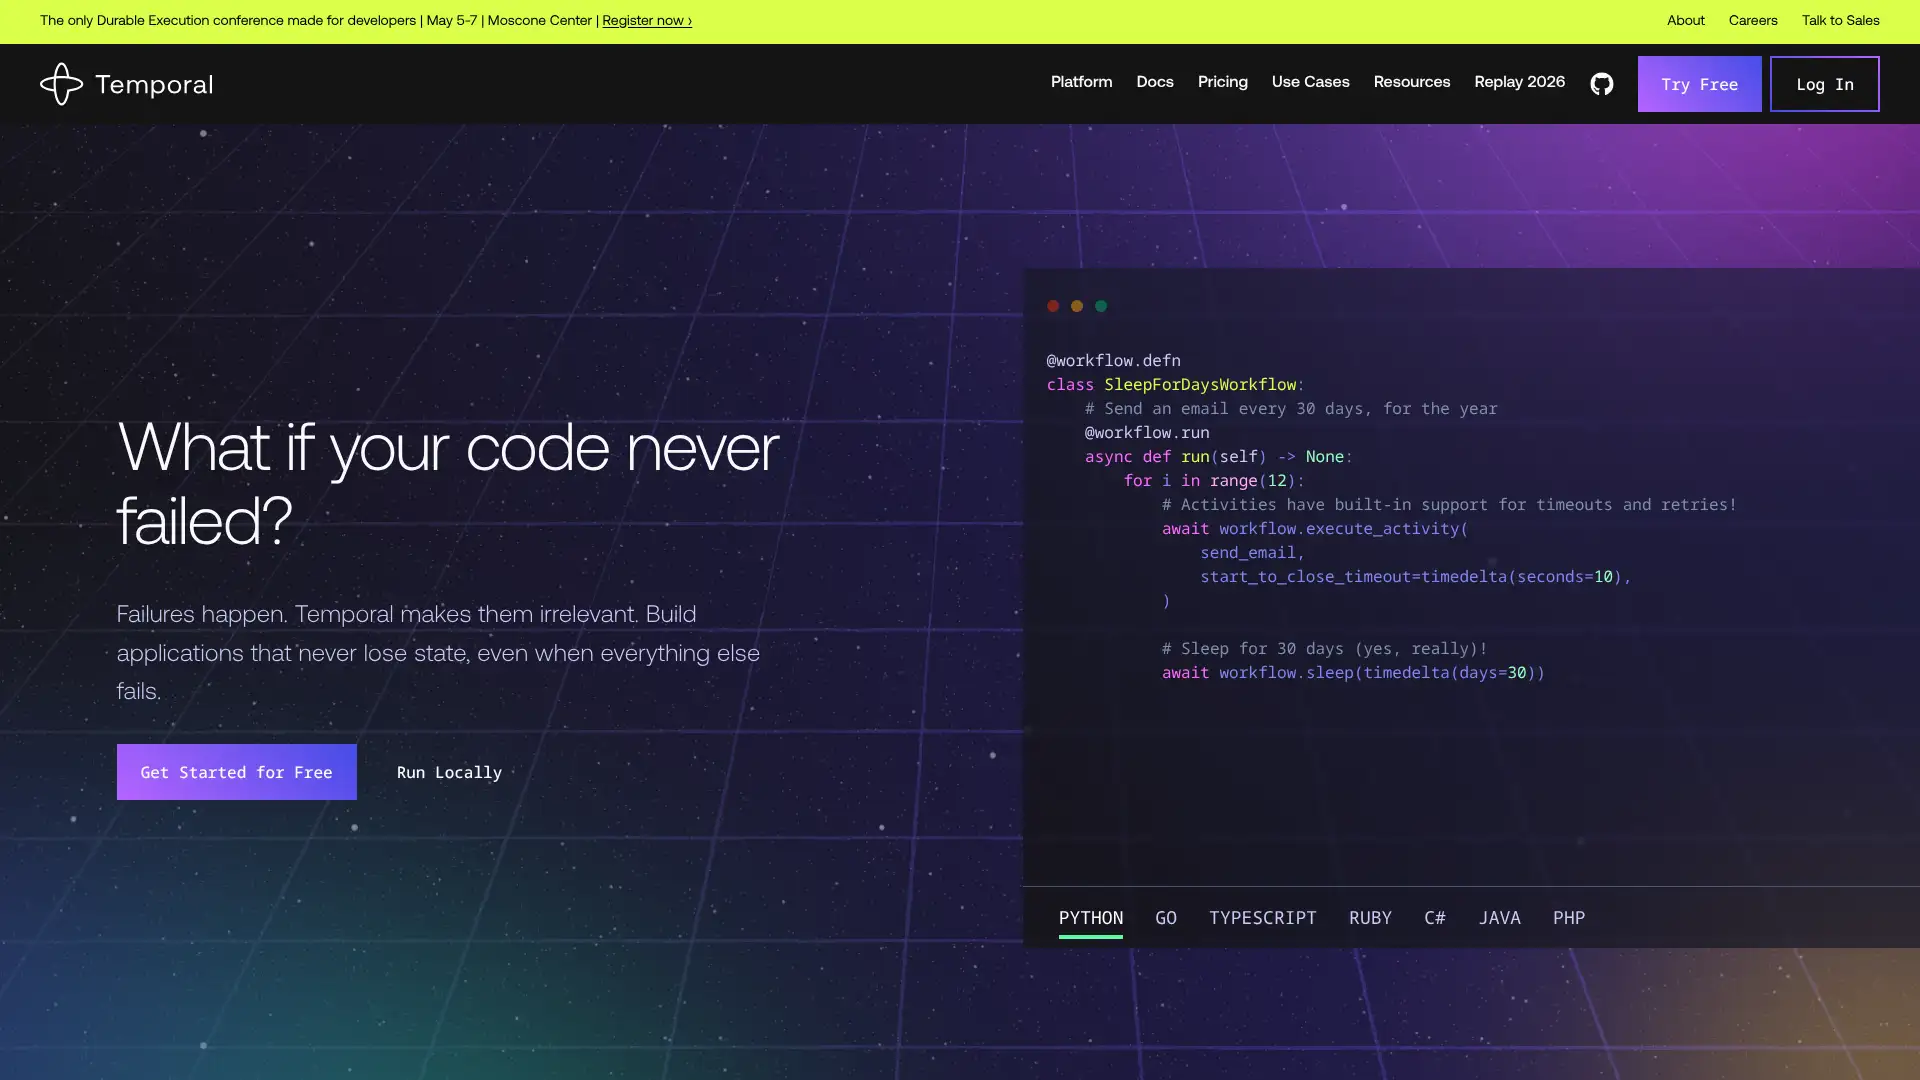
Task: Switch to the GO code tab
Action: 1166,918
